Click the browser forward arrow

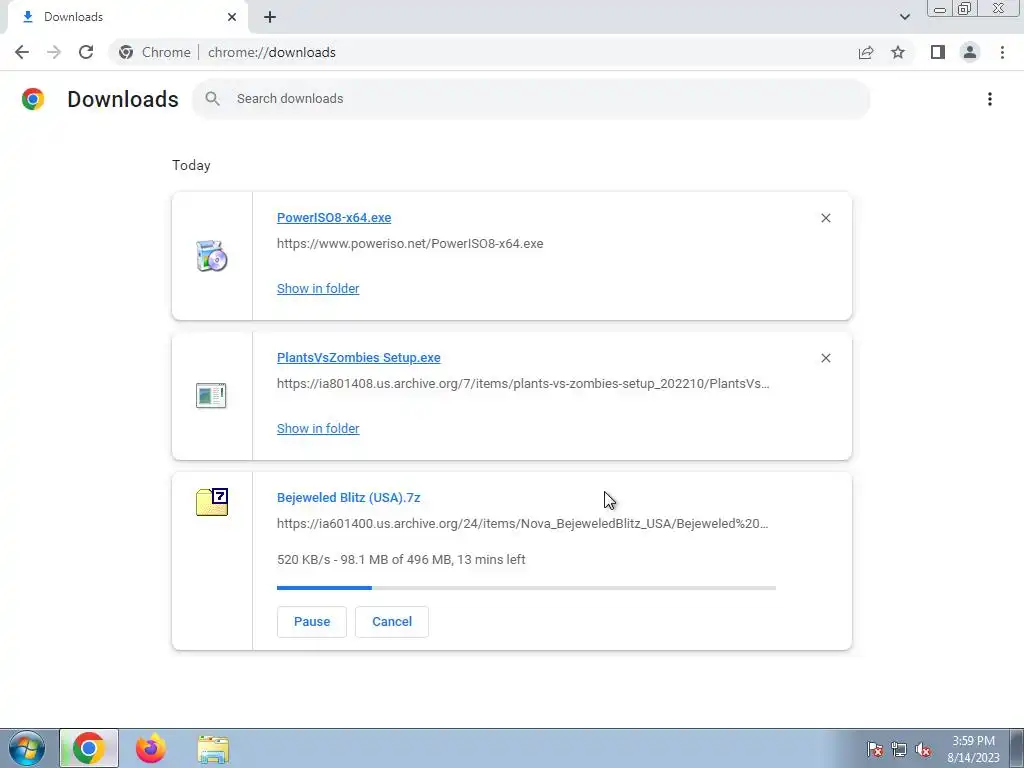(x=54, y=52)
